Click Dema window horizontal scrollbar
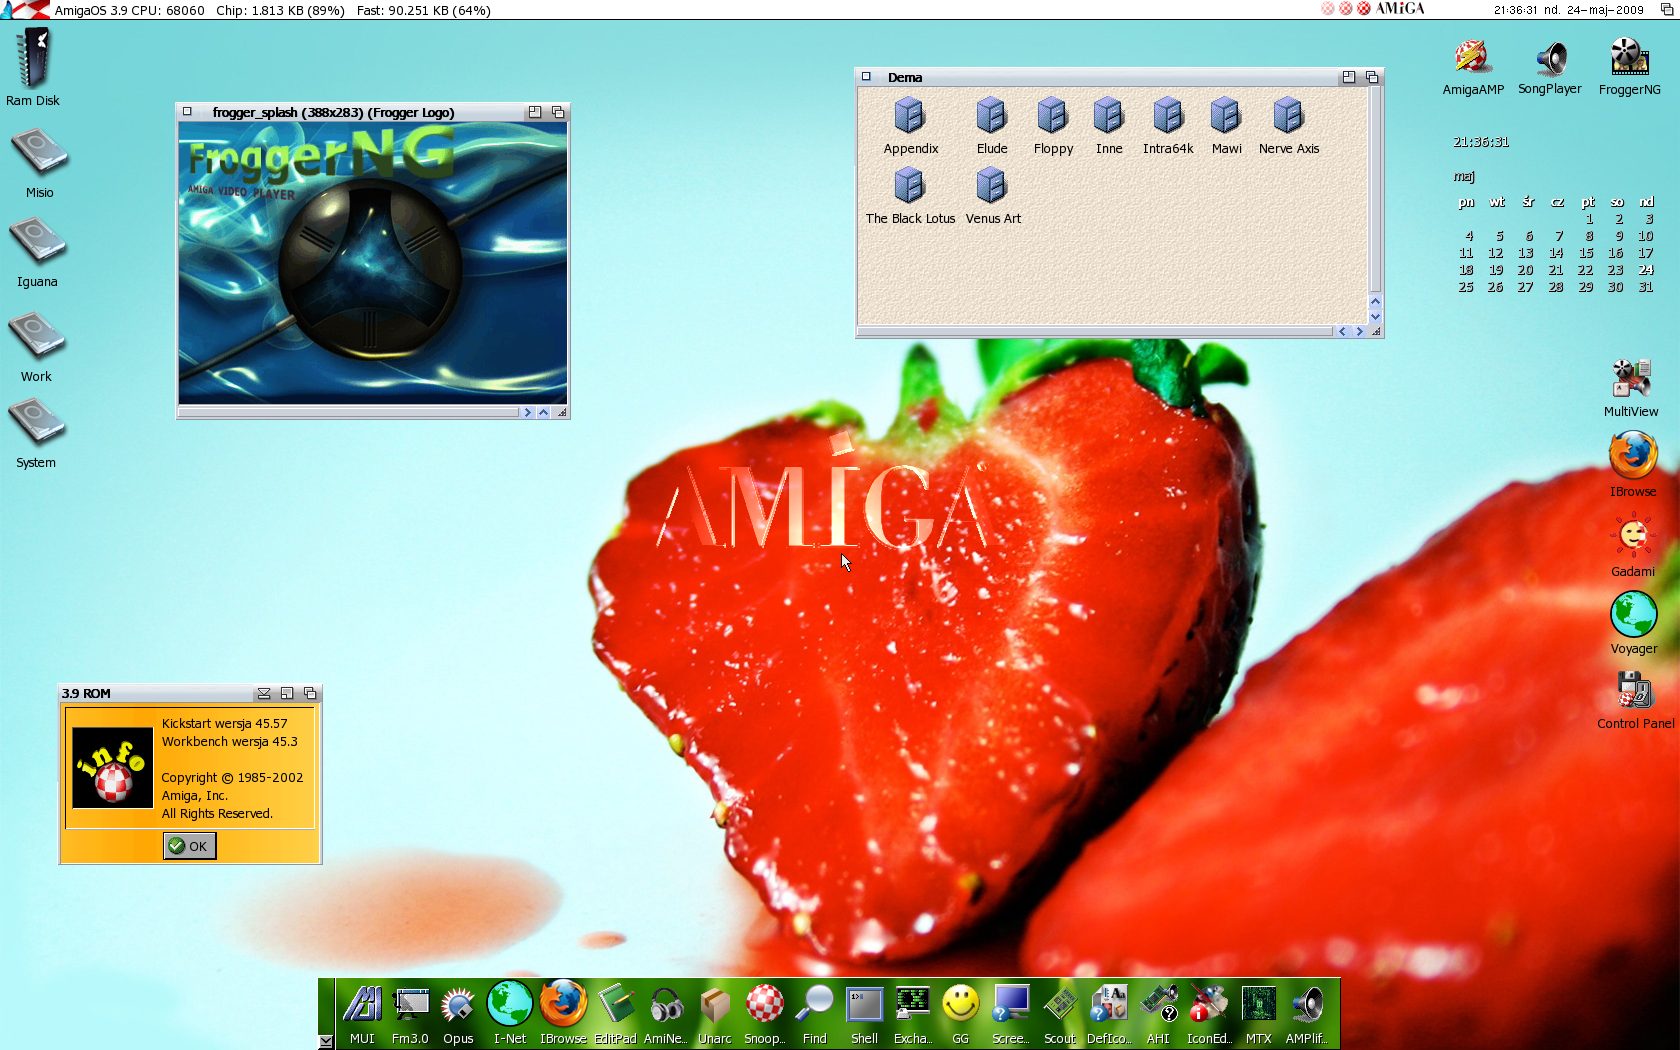The height and width of the screenshot is (1050, 1680). point(1095,331)
